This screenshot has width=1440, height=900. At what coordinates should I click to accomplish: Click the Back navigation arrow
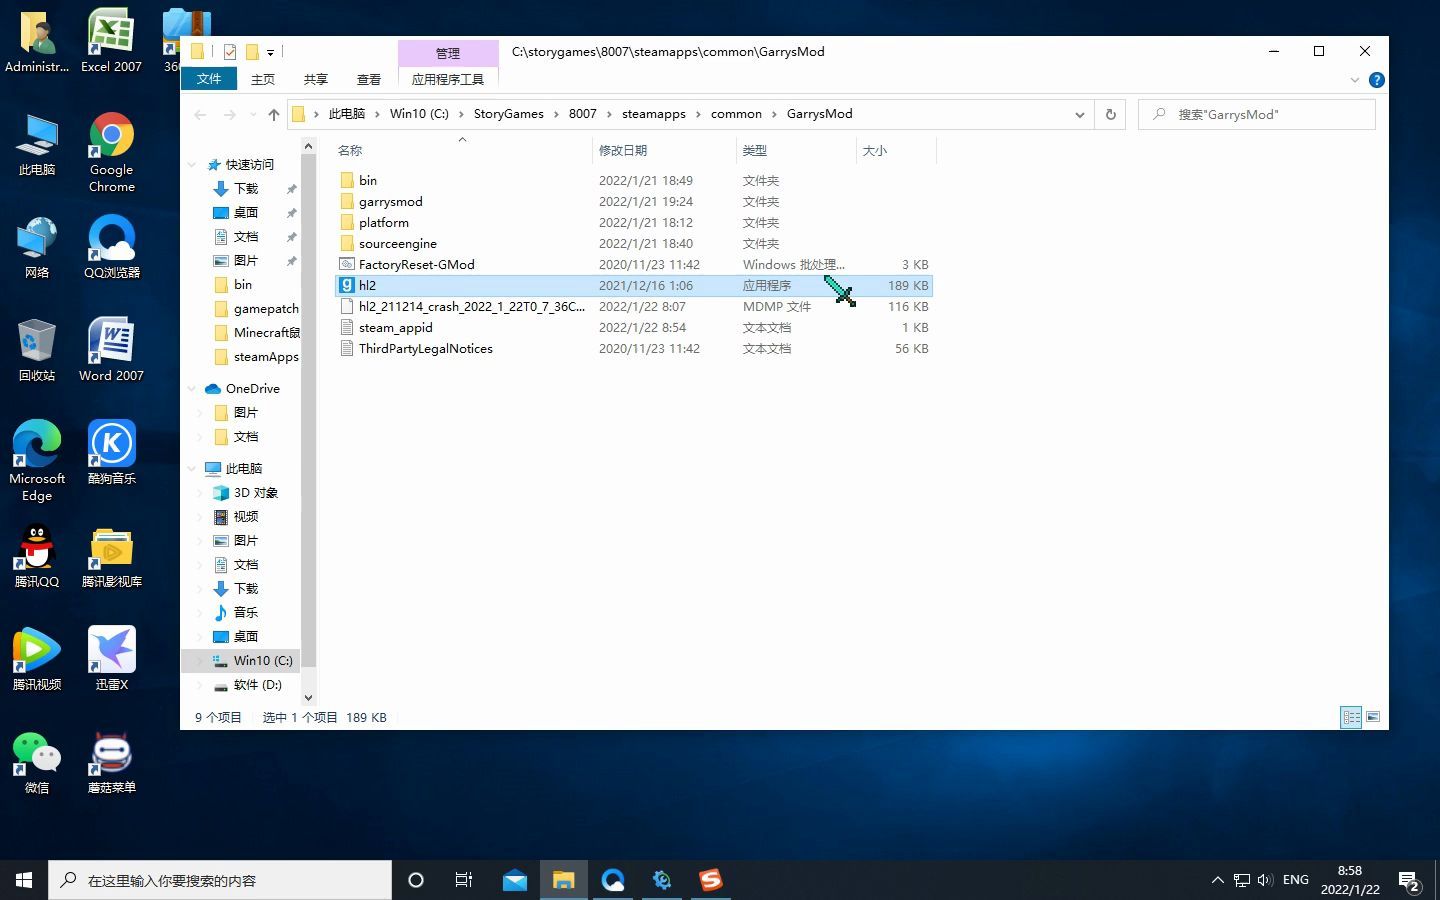[x=200, y=114]
